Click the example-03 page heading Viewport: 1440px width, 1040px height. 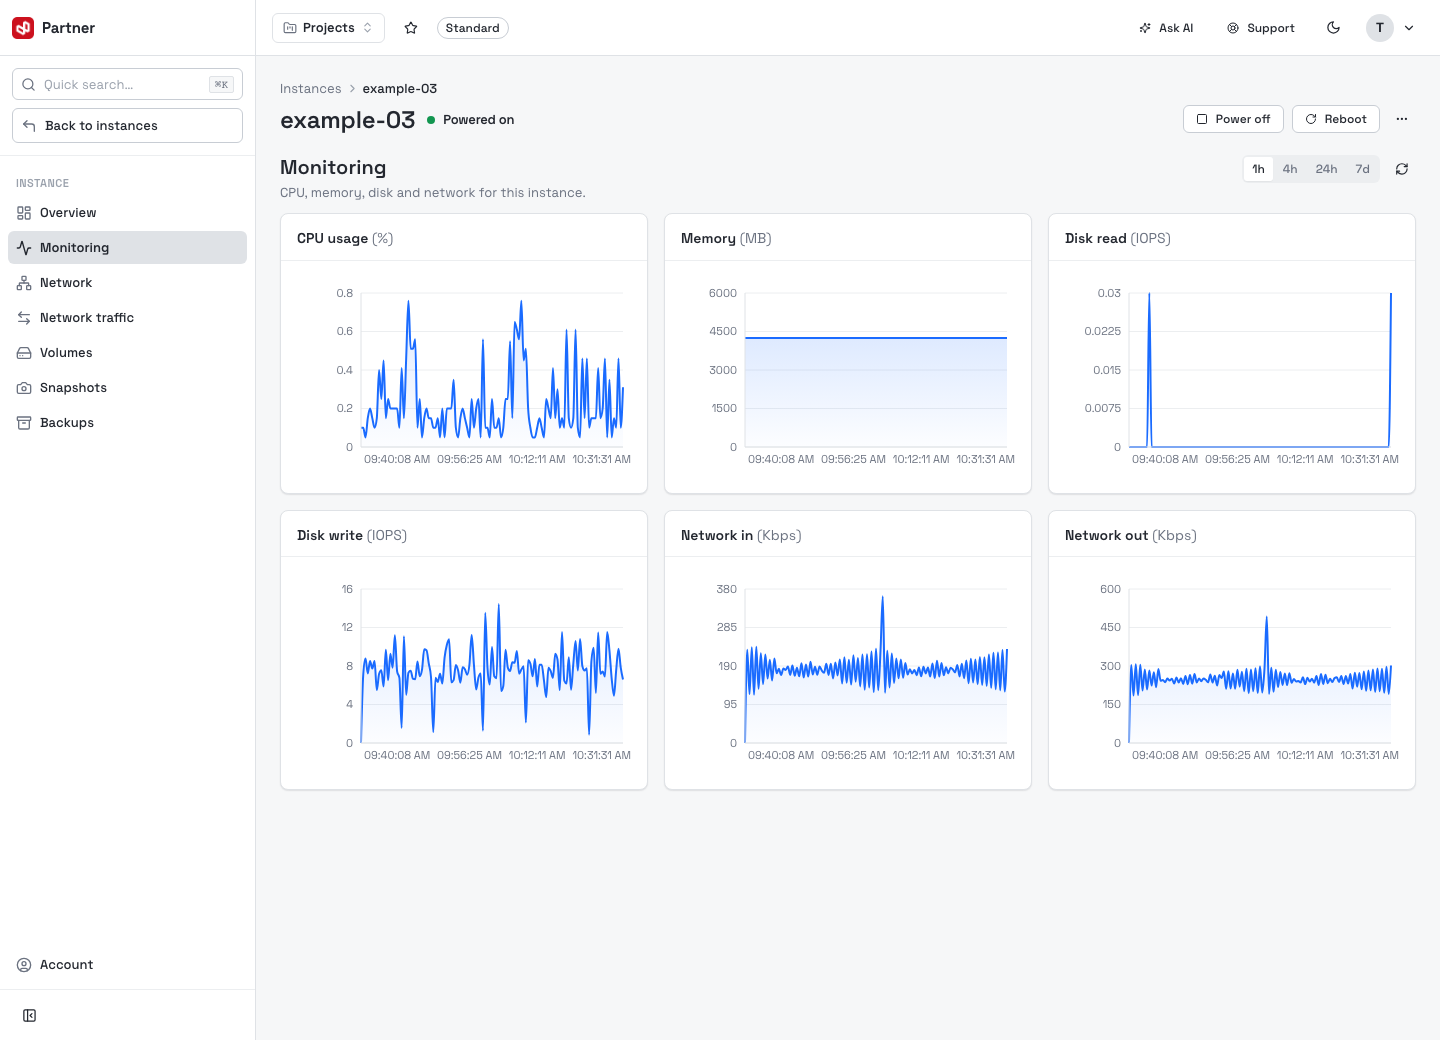[x=348, y=120]
